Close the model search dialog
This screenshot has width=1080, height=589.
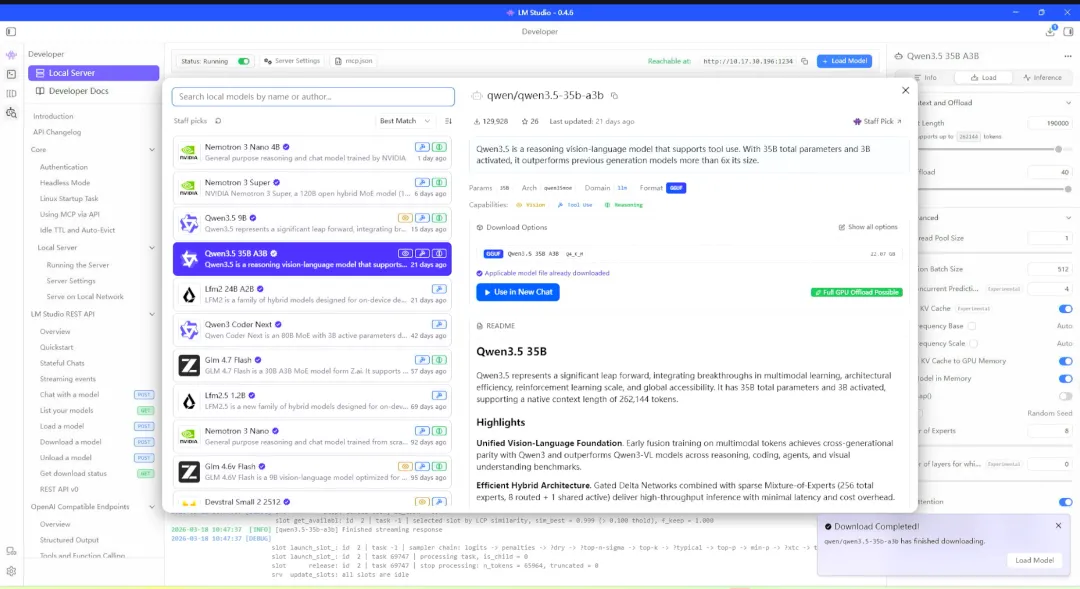click(x=905, y=90)
